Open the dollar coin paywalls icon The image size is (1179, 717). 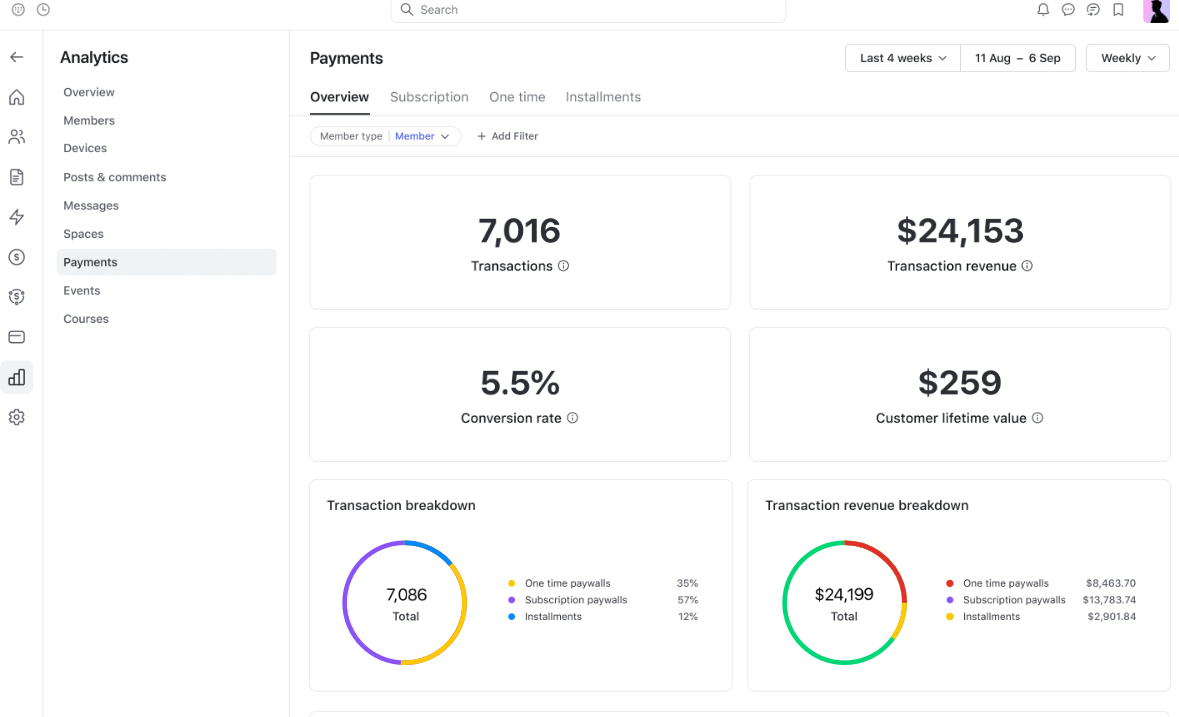pyautogui.click(x=17, y=257)
